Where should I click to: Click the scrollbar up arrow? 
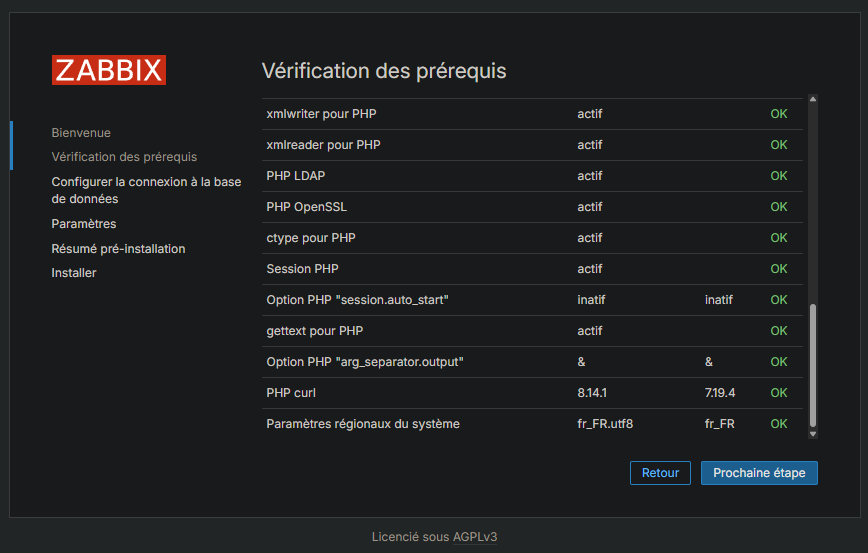(812, 100)
